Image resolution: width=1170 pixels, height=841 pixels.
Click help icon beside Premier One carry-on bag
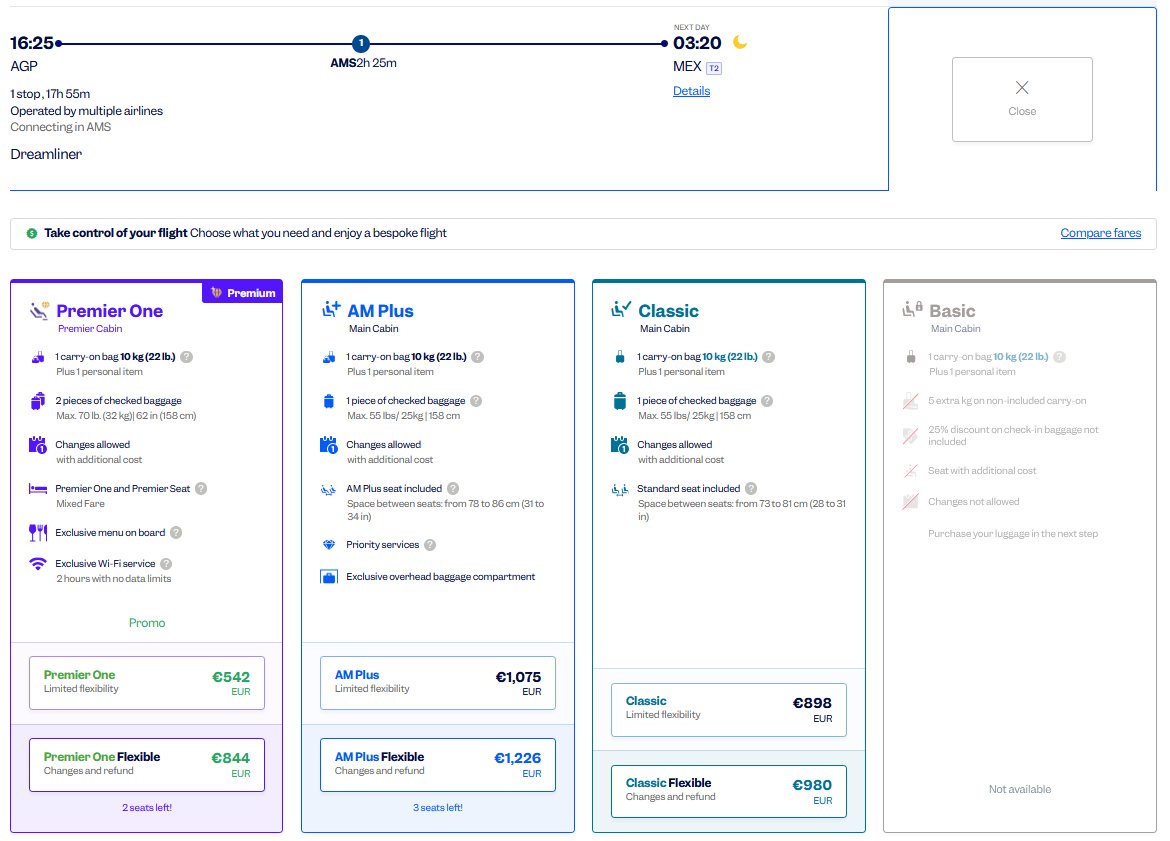(187, 357)
